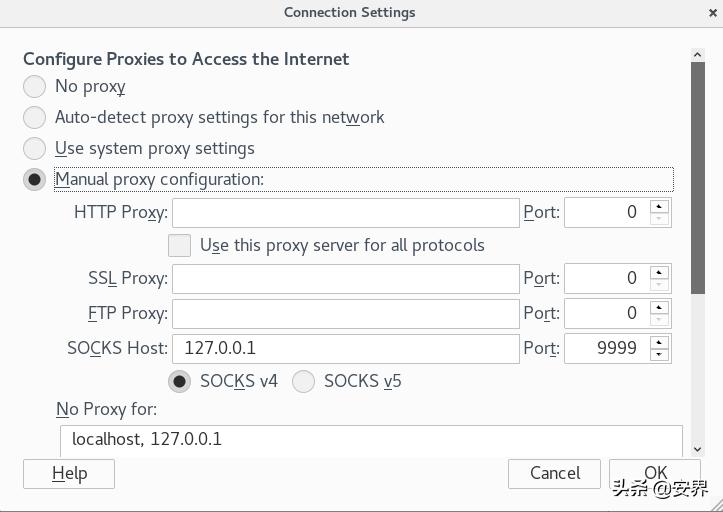Click the SSL Proxy text field
Screen dimensions: 723x512
[345, 279]
